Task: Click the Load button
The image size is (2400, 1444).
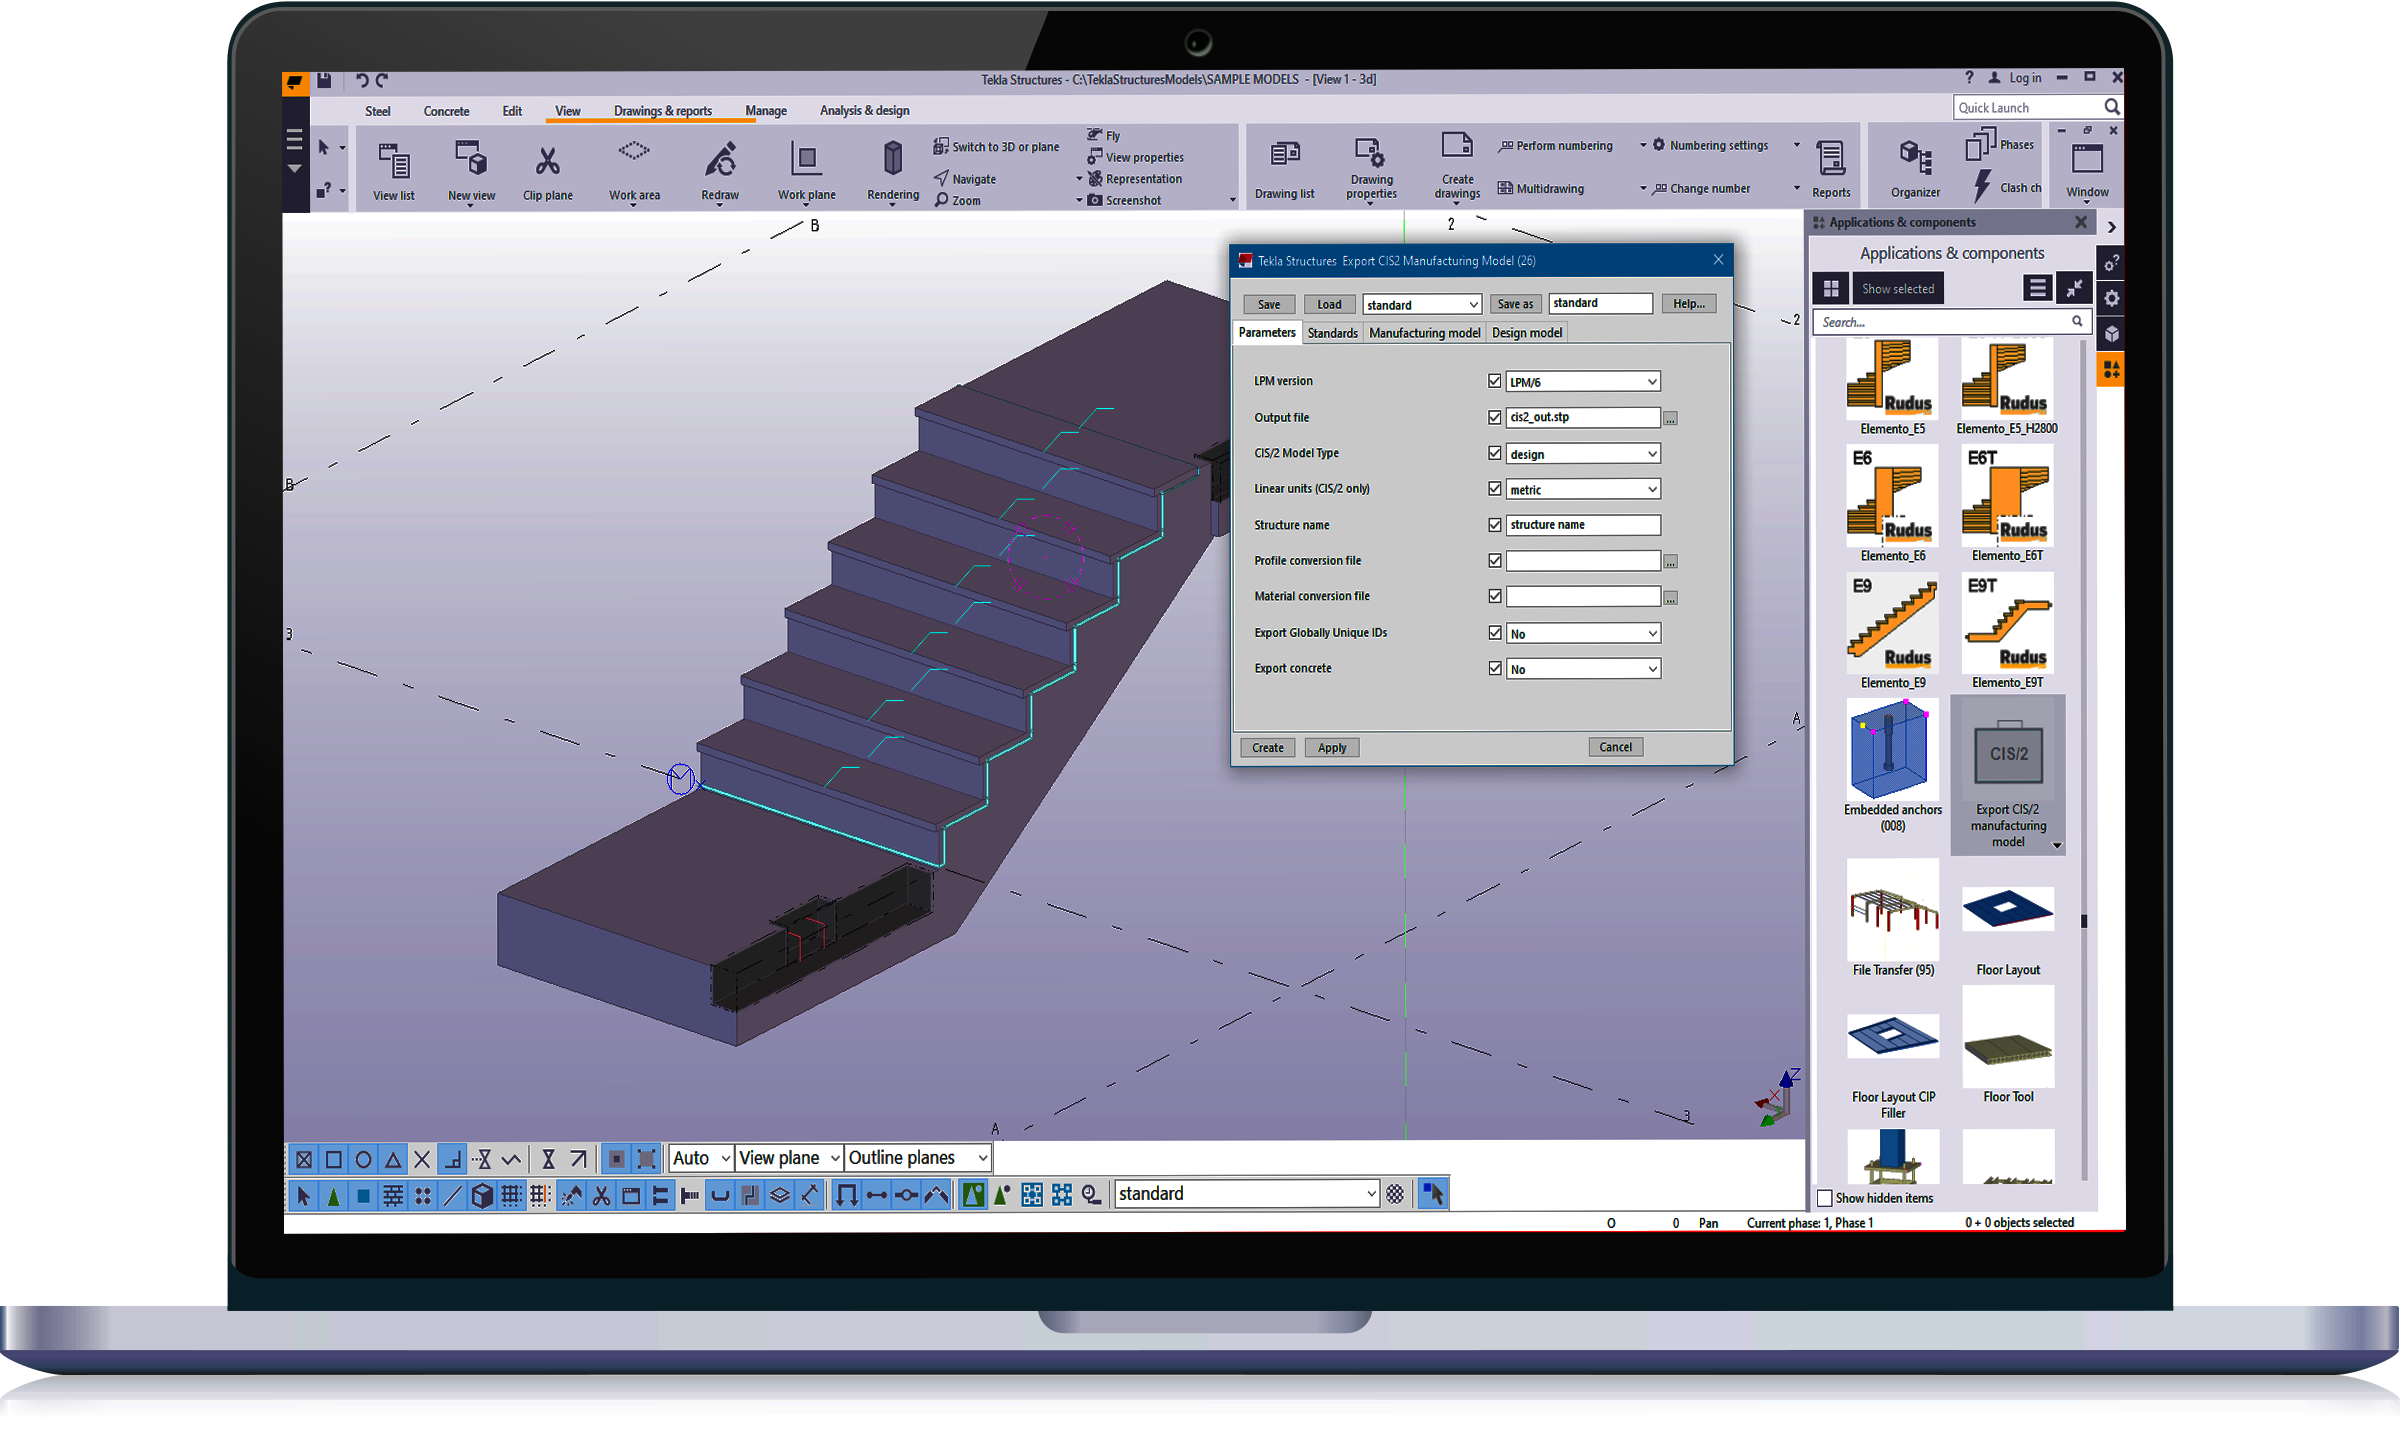Action: coord(1329,305)
